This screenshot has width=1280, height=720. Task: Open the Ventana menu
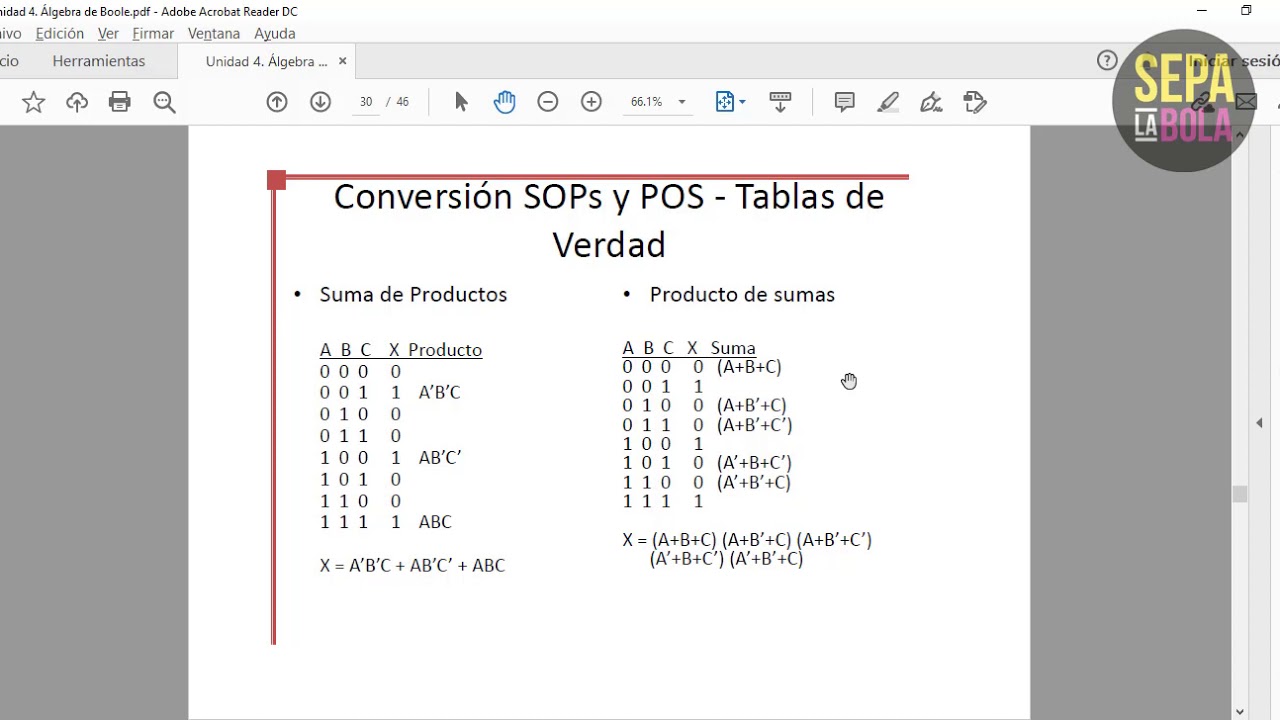214,33
